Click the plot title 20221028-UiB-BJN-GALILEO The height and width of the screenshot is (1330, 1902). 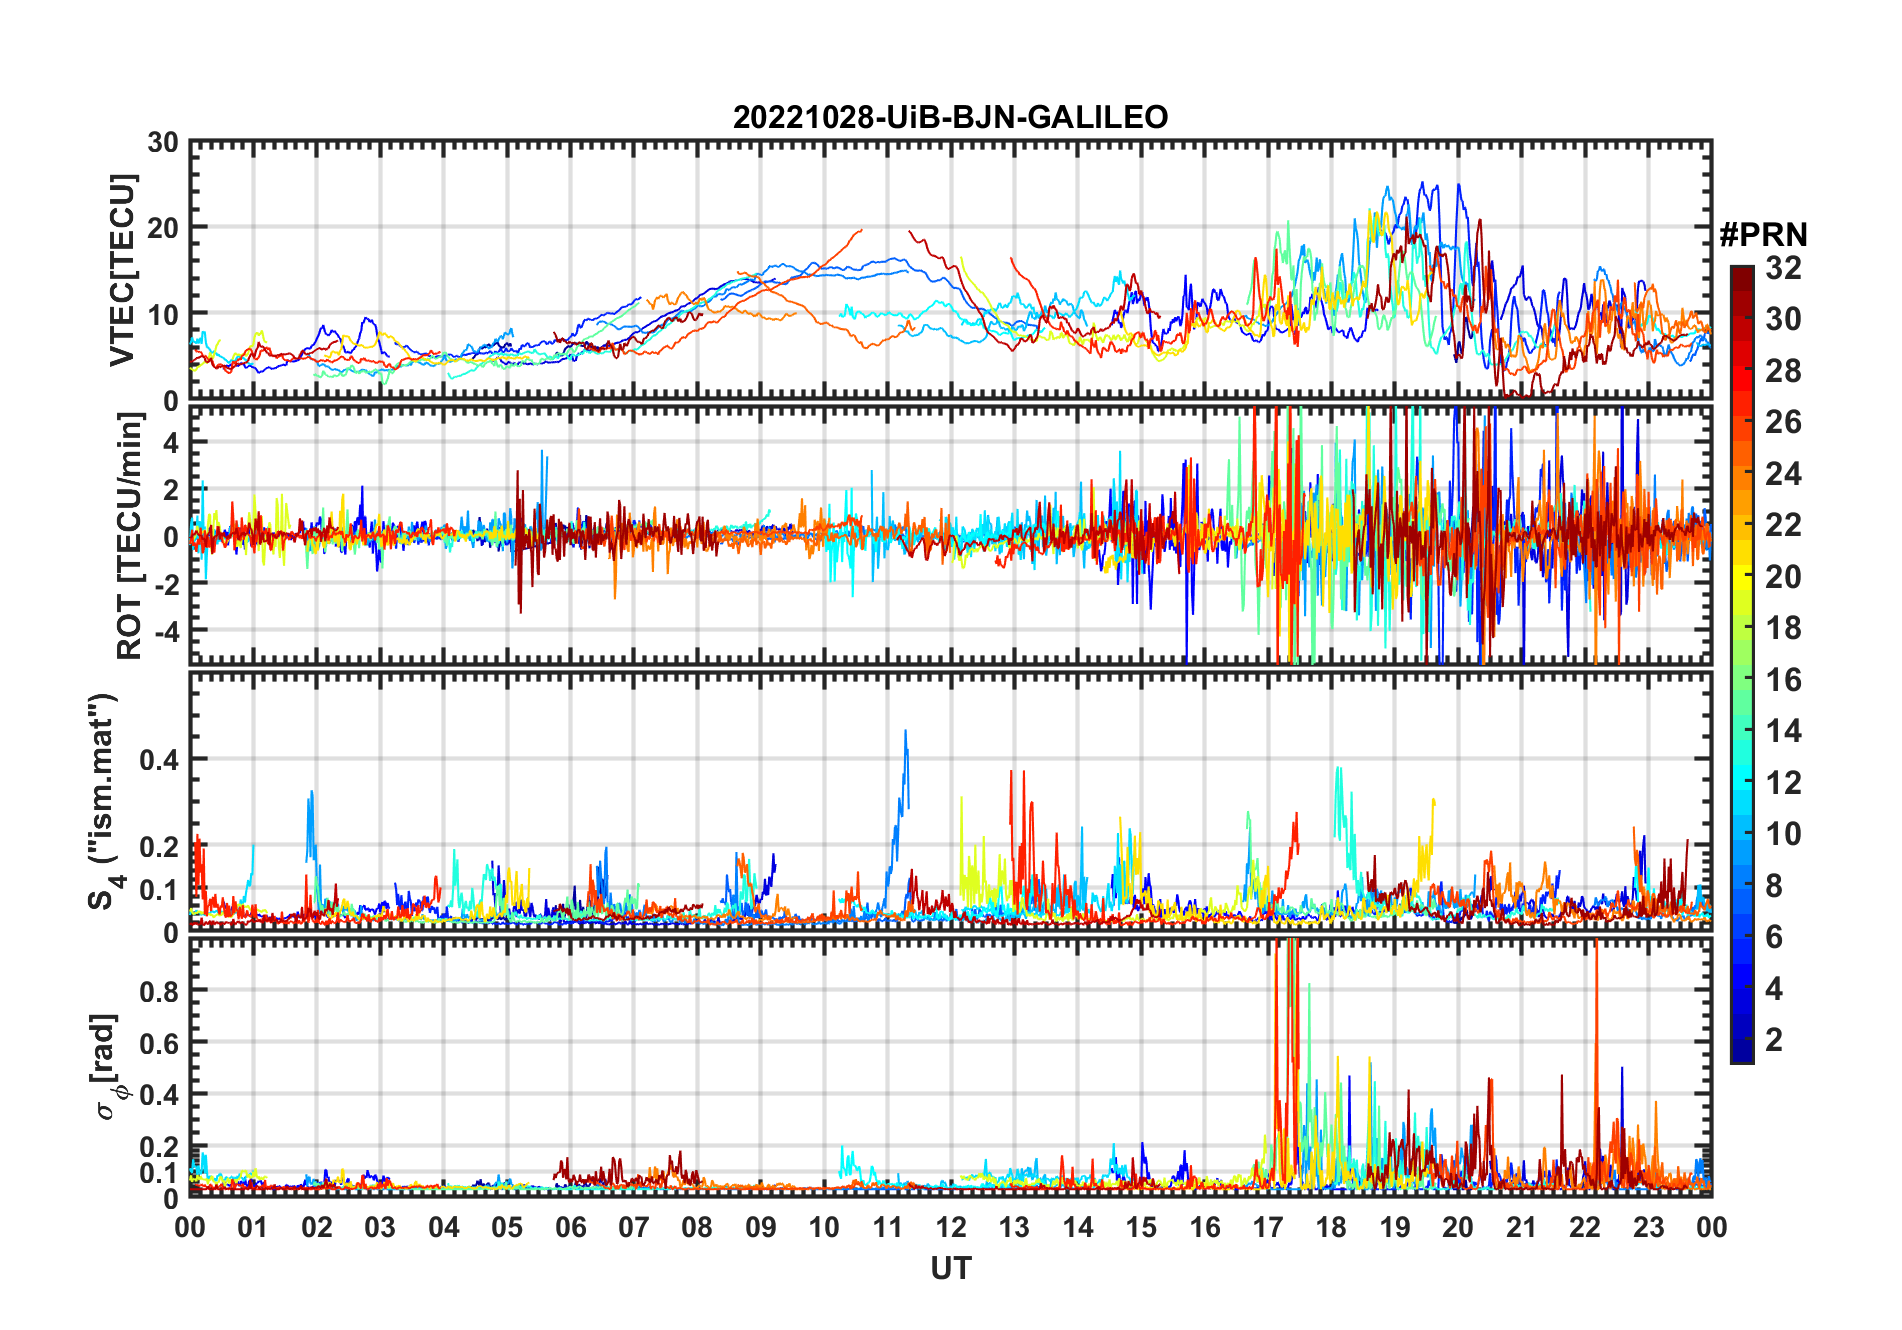(x=950, y=117)
